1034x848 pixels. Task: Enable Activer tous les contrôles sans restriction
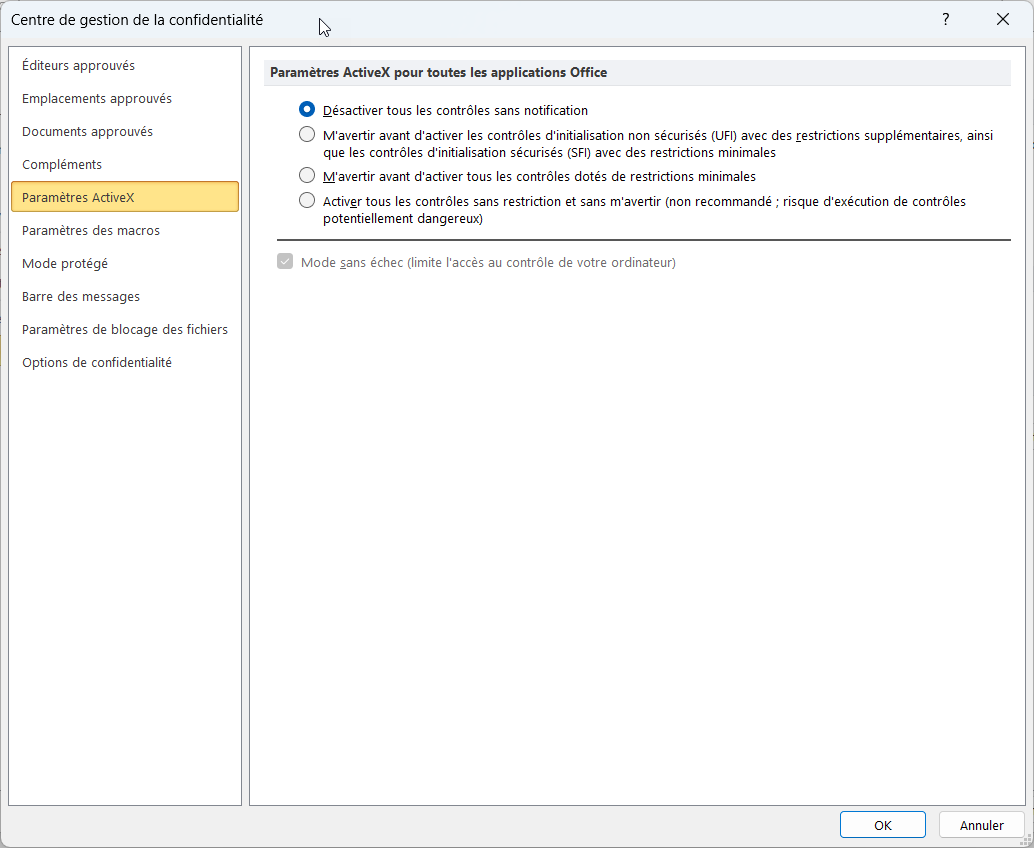point(307,201)
